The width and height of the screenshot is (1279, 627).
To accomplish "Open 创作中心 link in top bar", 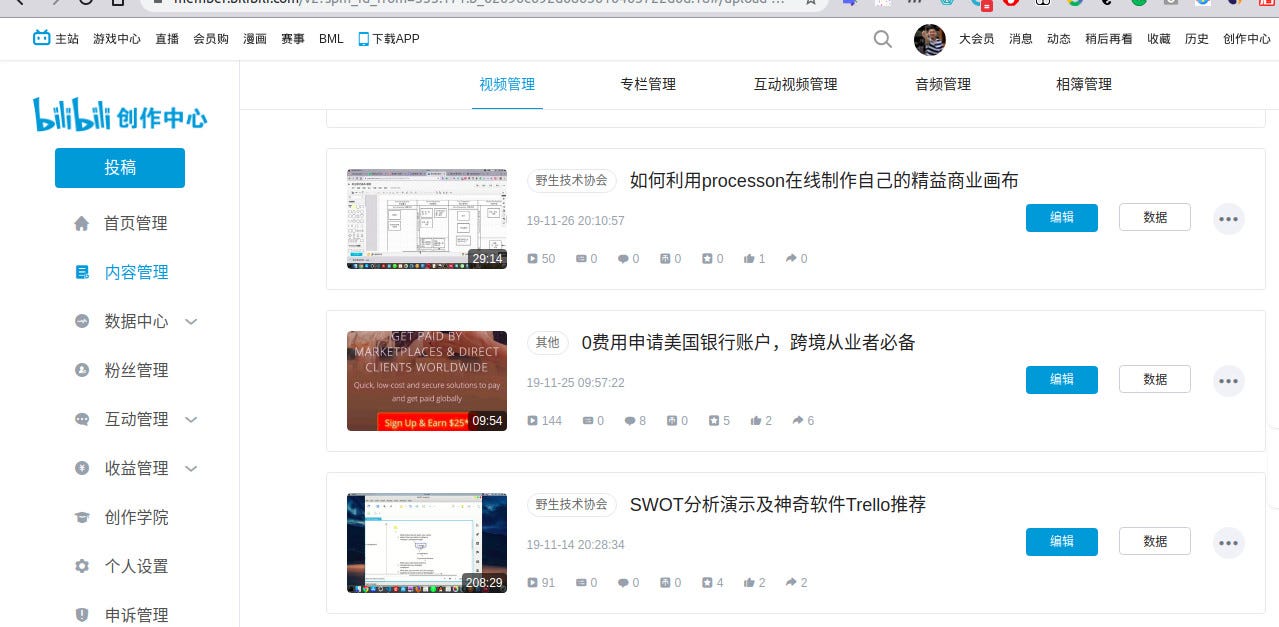I will 1247,39.
